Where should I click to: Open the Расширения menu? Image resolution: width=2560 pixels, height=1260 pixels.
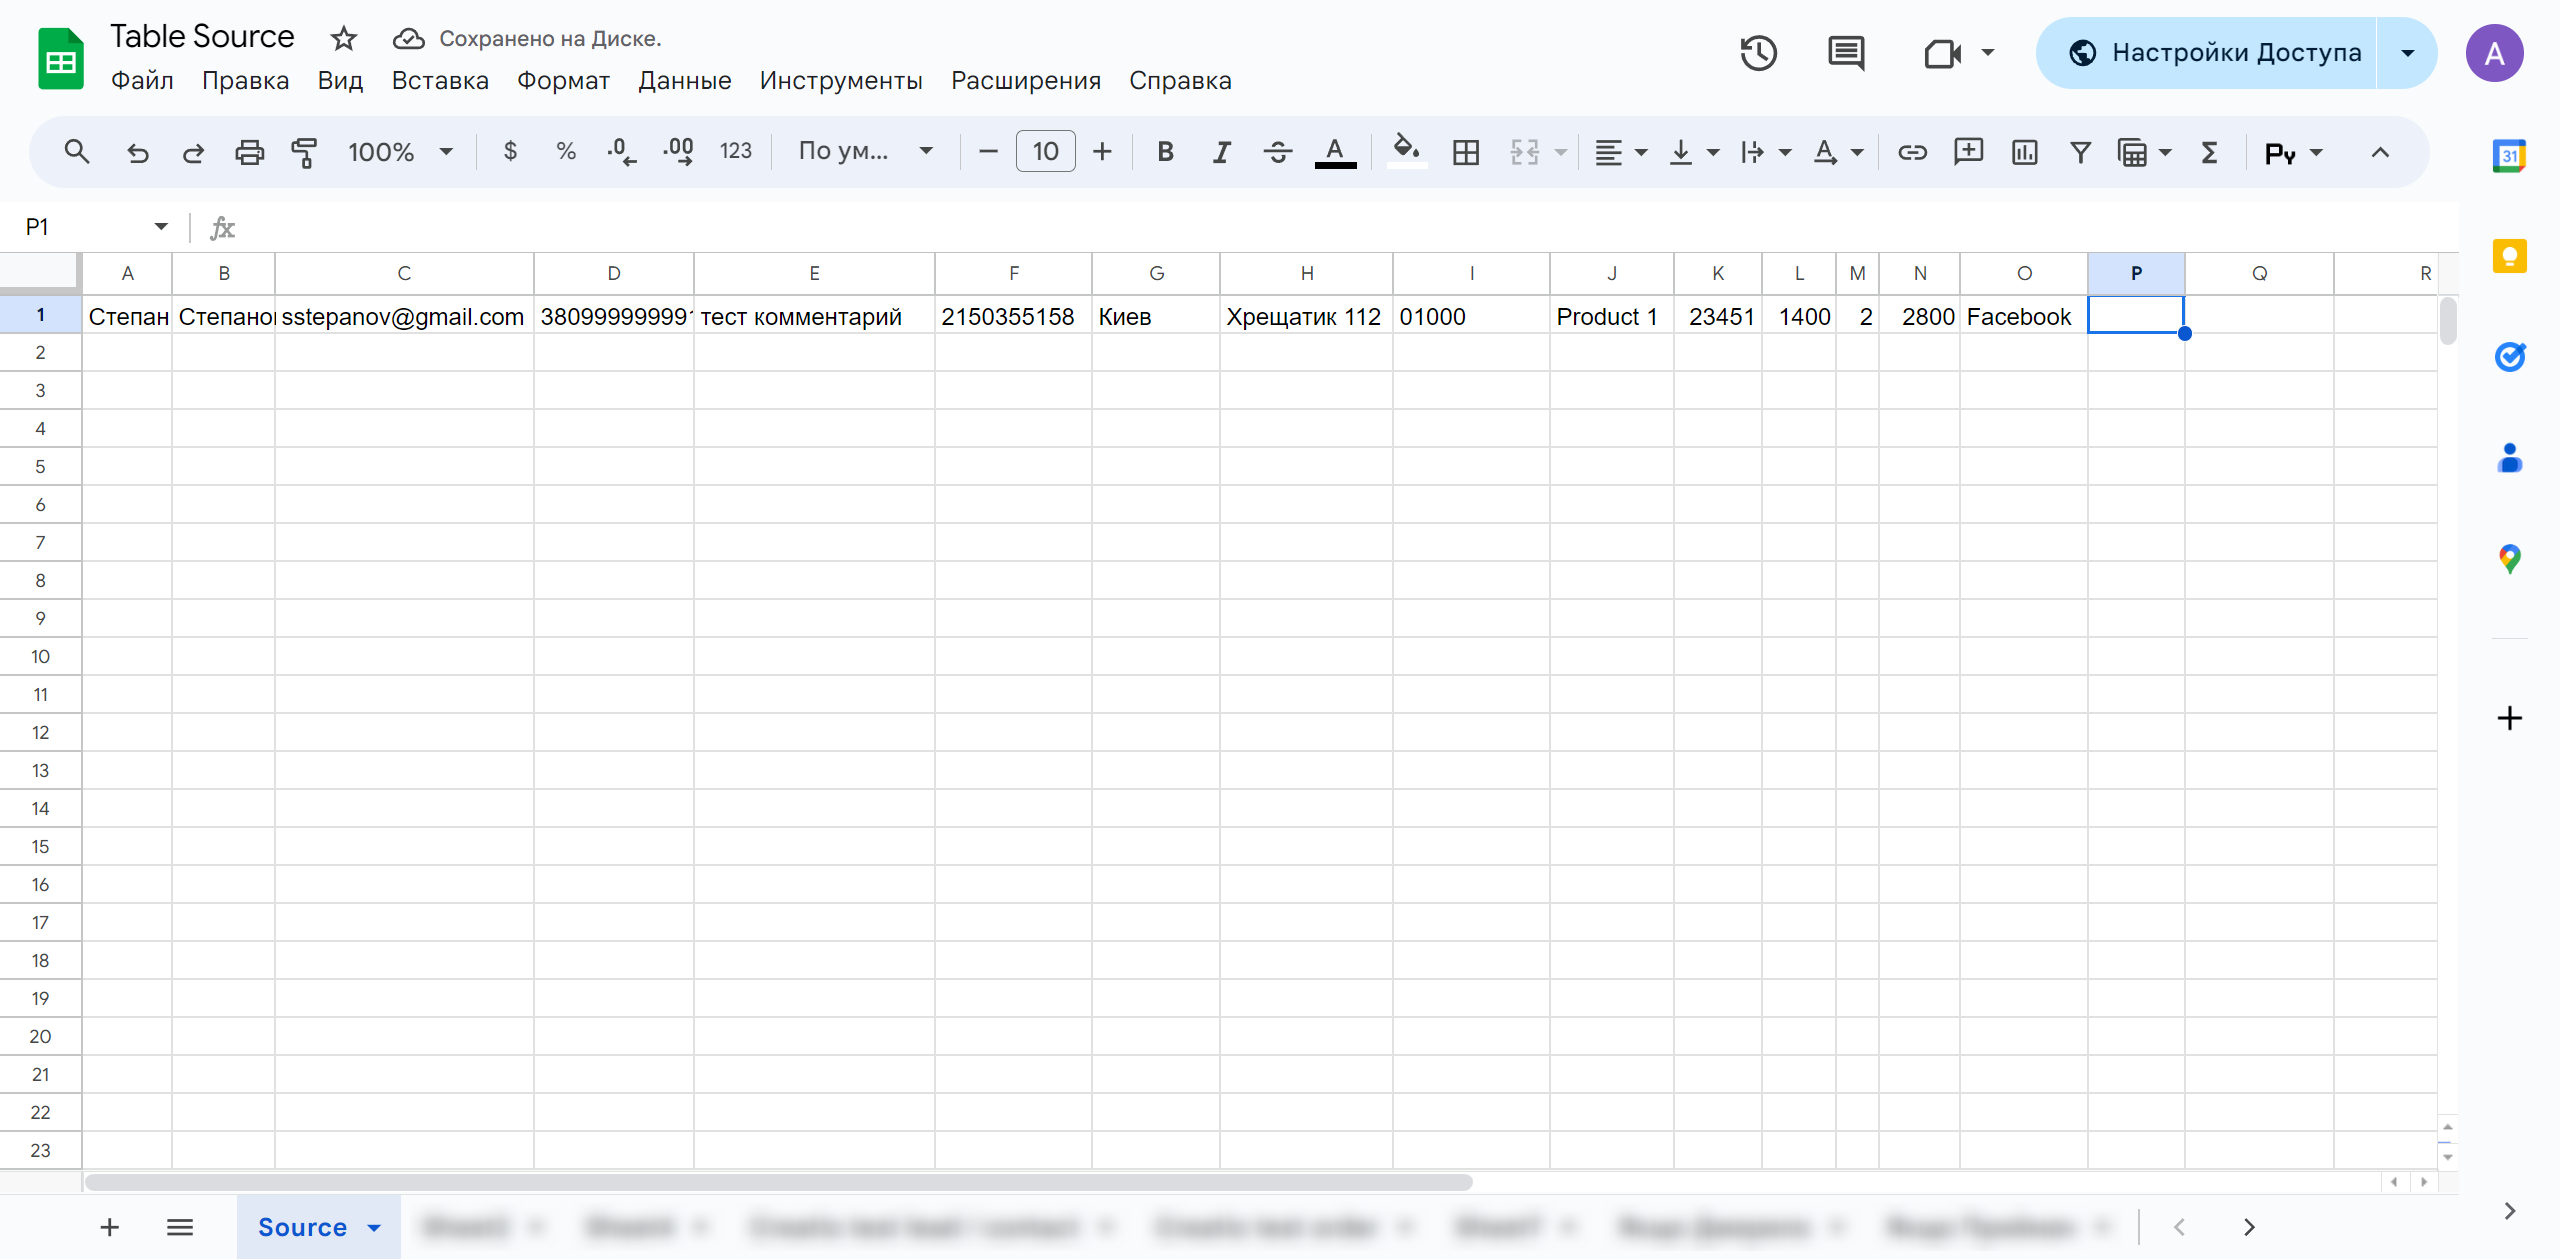(1026, 80)
